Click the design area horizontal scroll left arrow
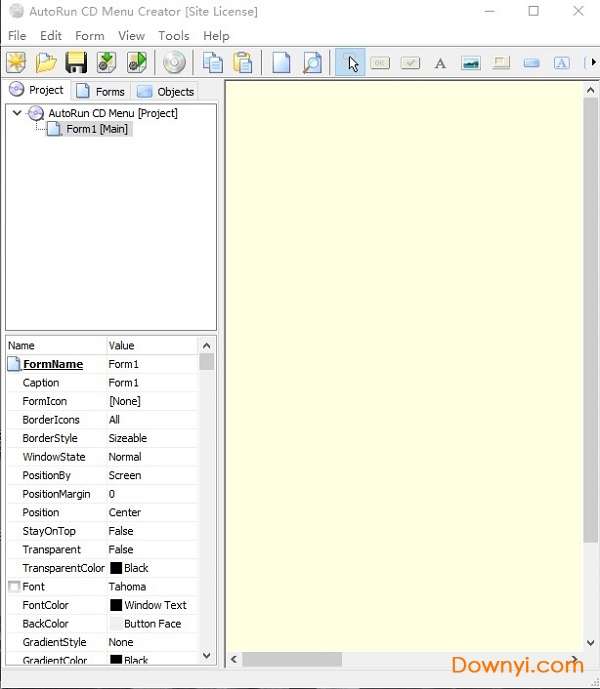The width and height of the screenshot is (600, 689). pos(234,659)
